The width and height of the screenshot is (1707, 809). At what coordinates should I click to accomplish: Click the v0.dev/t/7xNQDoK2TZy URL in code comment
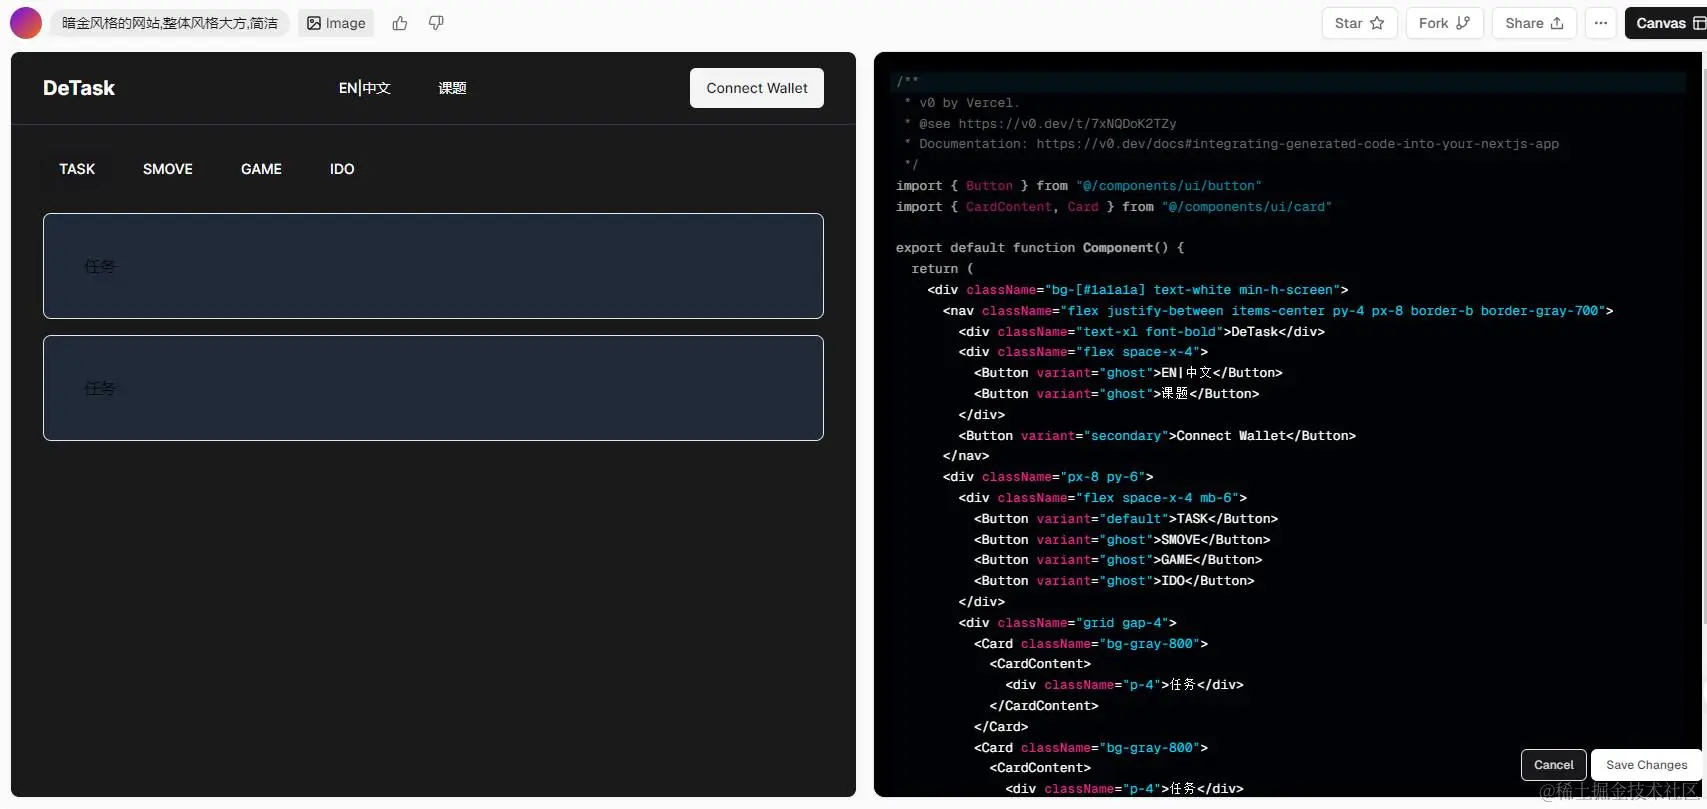[x=1067, y=124]
